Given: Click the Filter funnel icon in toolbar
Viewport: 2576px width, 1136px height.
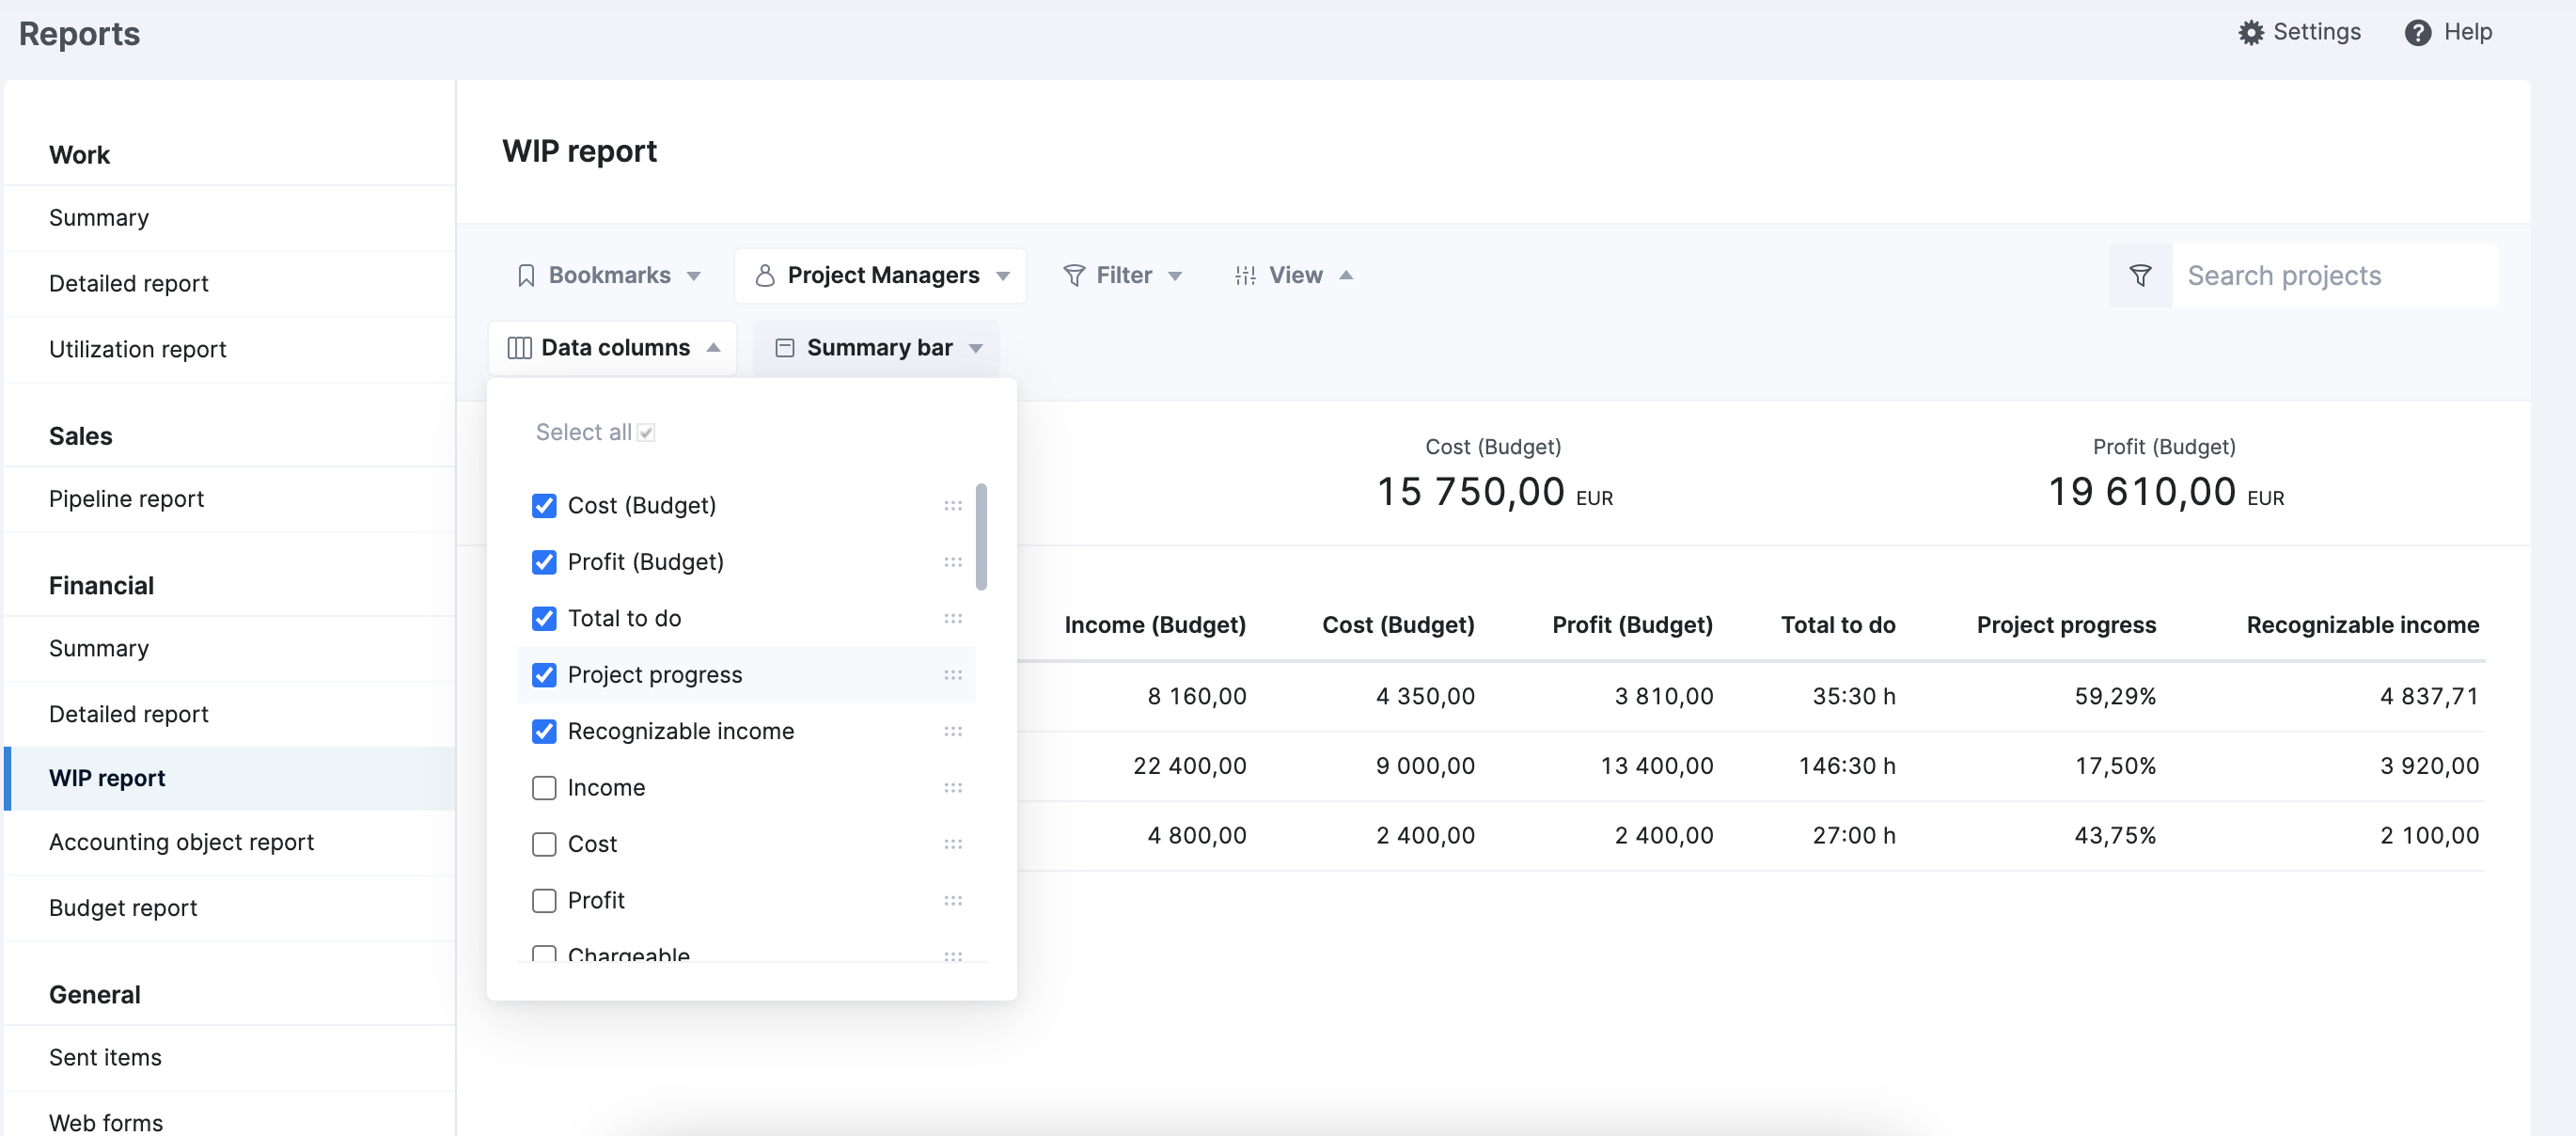Looking at the screenshot, I should (1074, 275).
